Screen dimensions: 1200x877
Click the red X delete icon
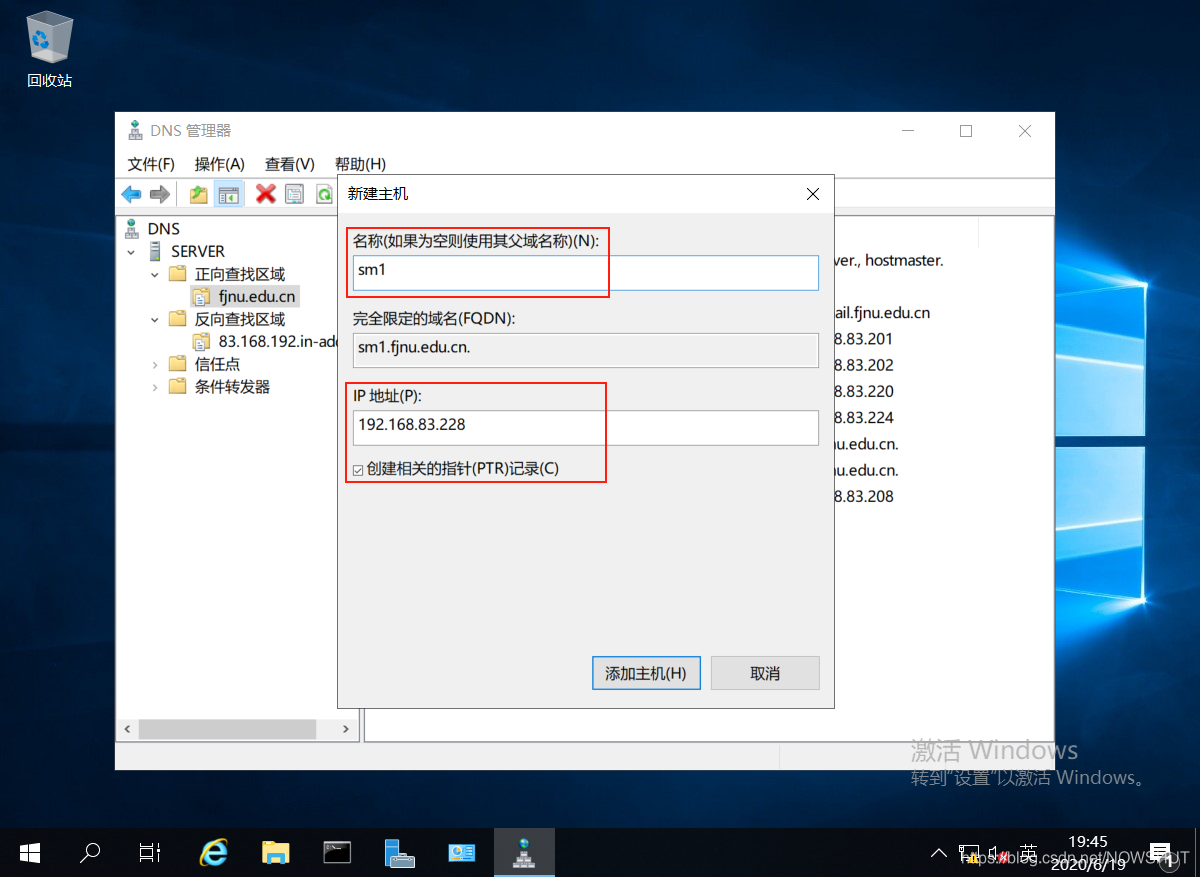click(265, 194)
